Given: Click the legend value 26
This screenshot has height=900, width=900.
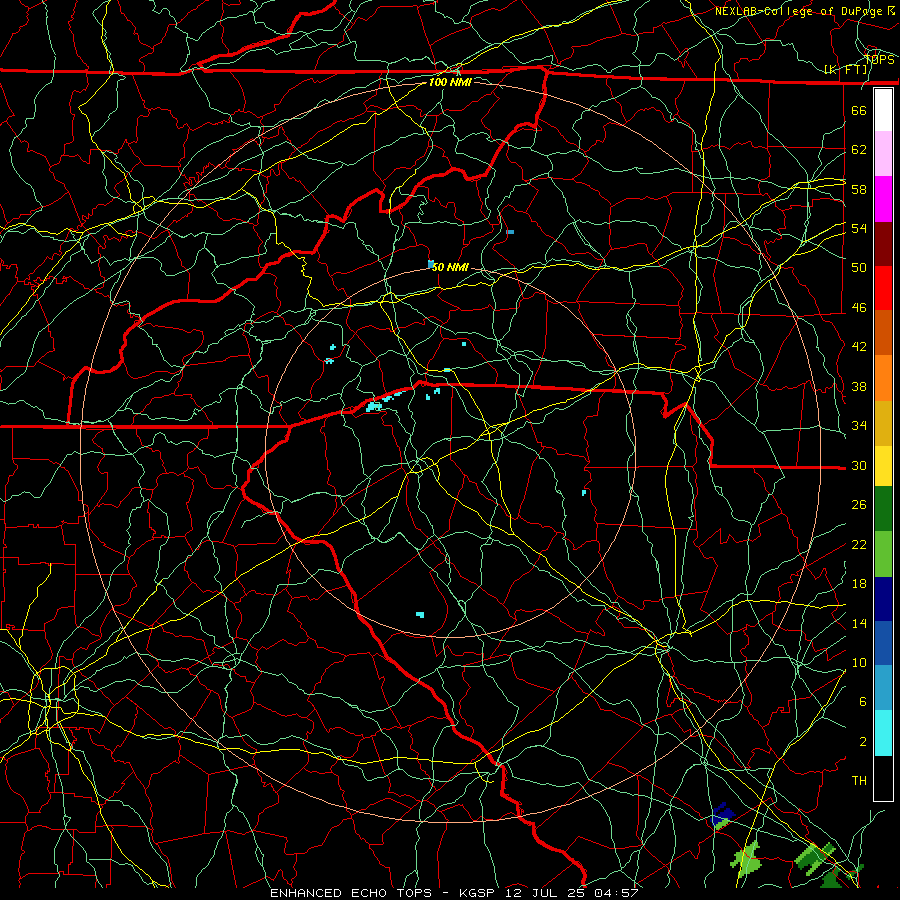Looking at the screenshot, I should 859,505.
